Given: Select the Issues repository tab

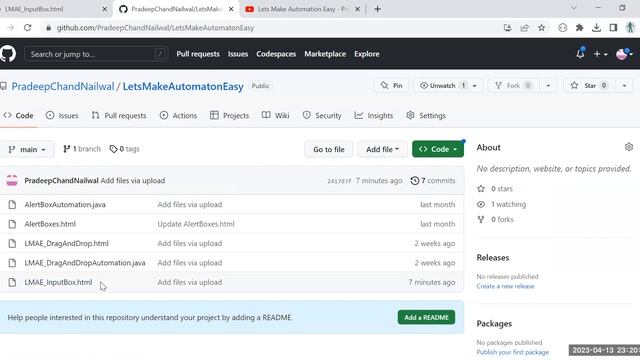Looking at the screenshot, I should tap(62, 116).
